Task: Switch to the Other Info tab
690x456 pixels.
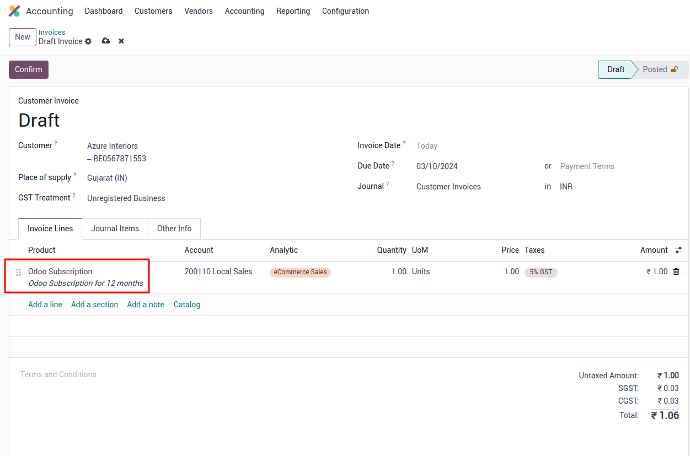Action: click(174, 228)
